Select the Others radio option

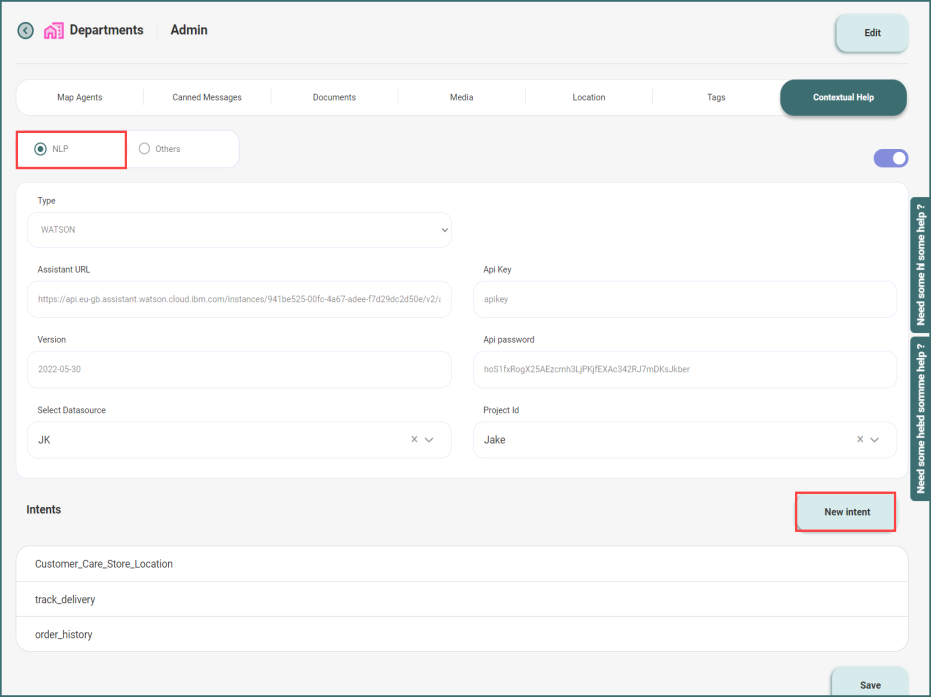click(x=145, y=149)
